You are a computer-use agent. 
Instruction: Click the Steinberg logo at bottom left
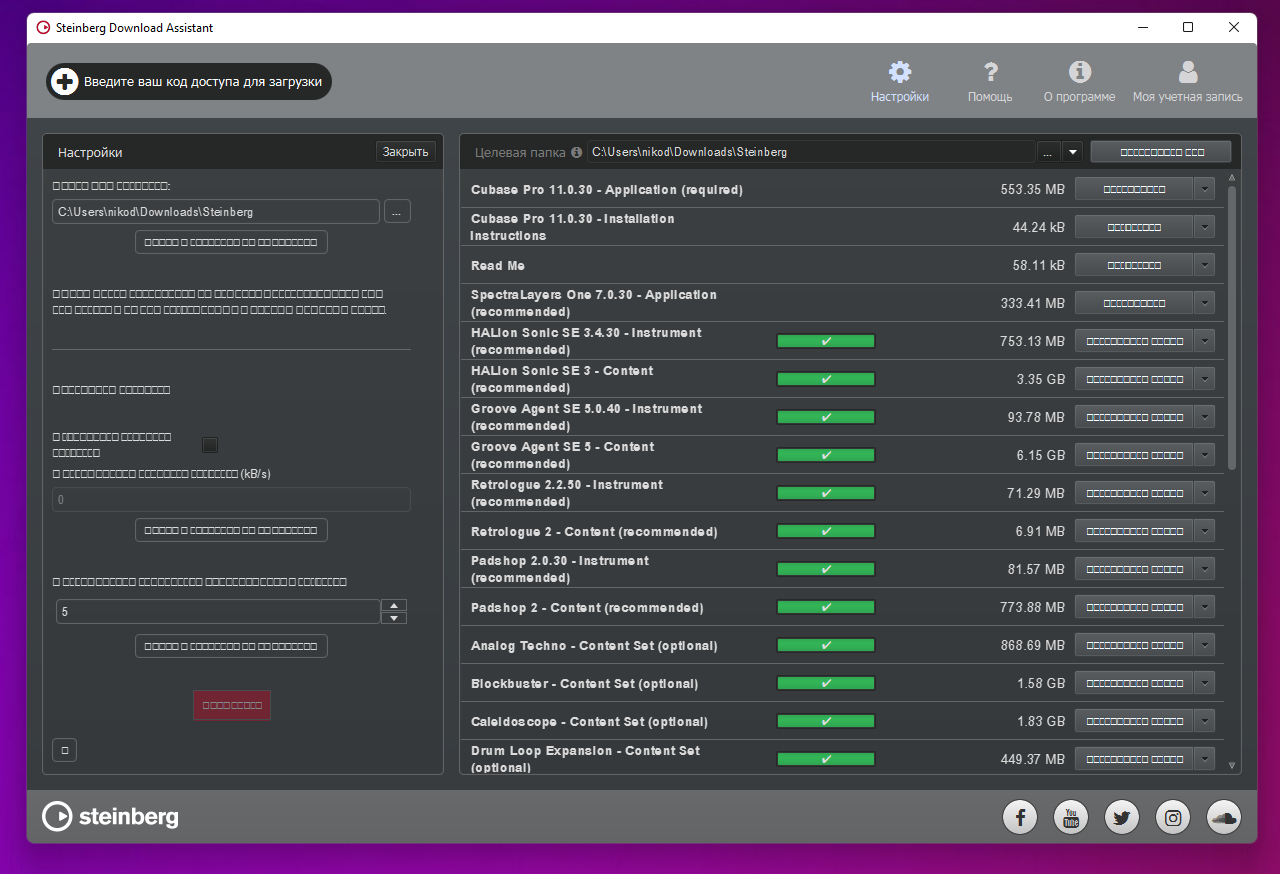pos(110,817)
